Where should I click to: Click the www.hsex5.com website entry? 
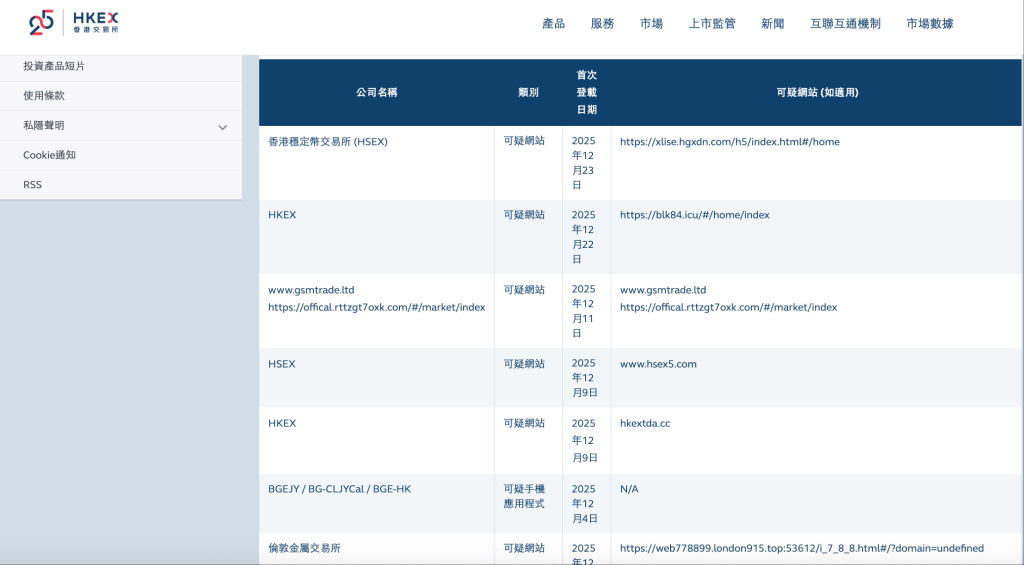pyautogui.click(x=658, y=364)
